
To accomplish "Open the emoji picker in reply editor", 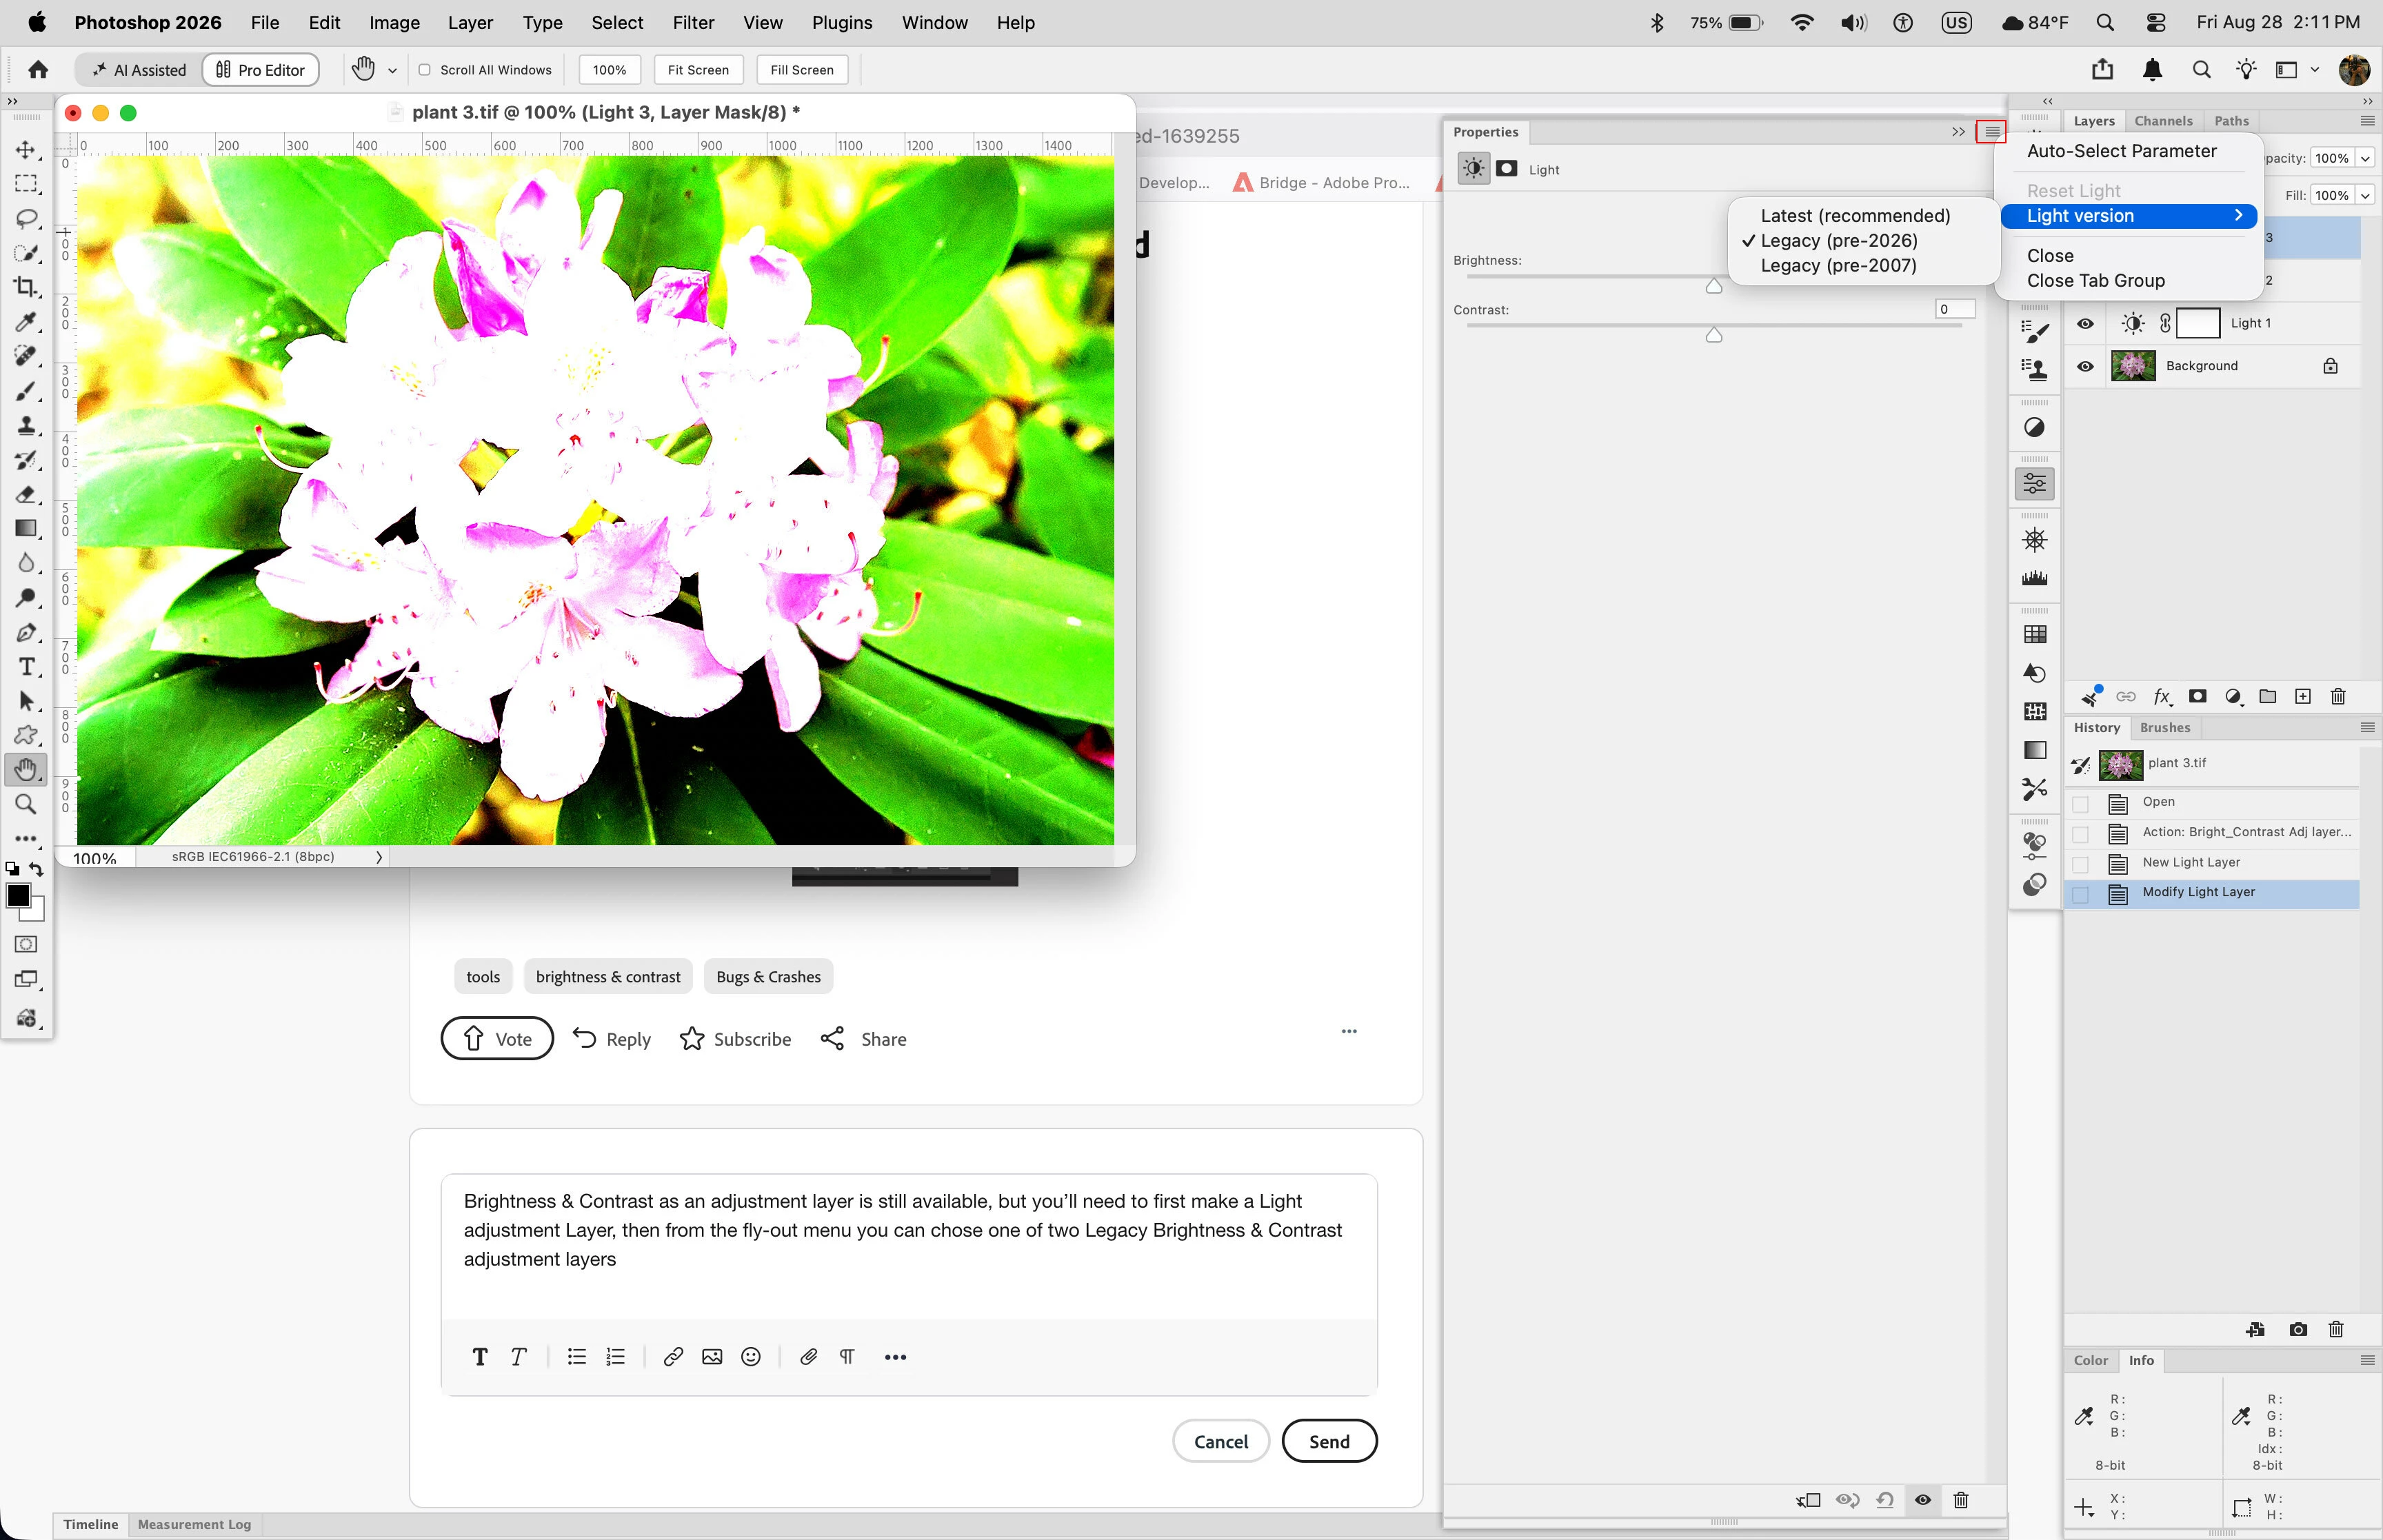I will click(751, 1357).
